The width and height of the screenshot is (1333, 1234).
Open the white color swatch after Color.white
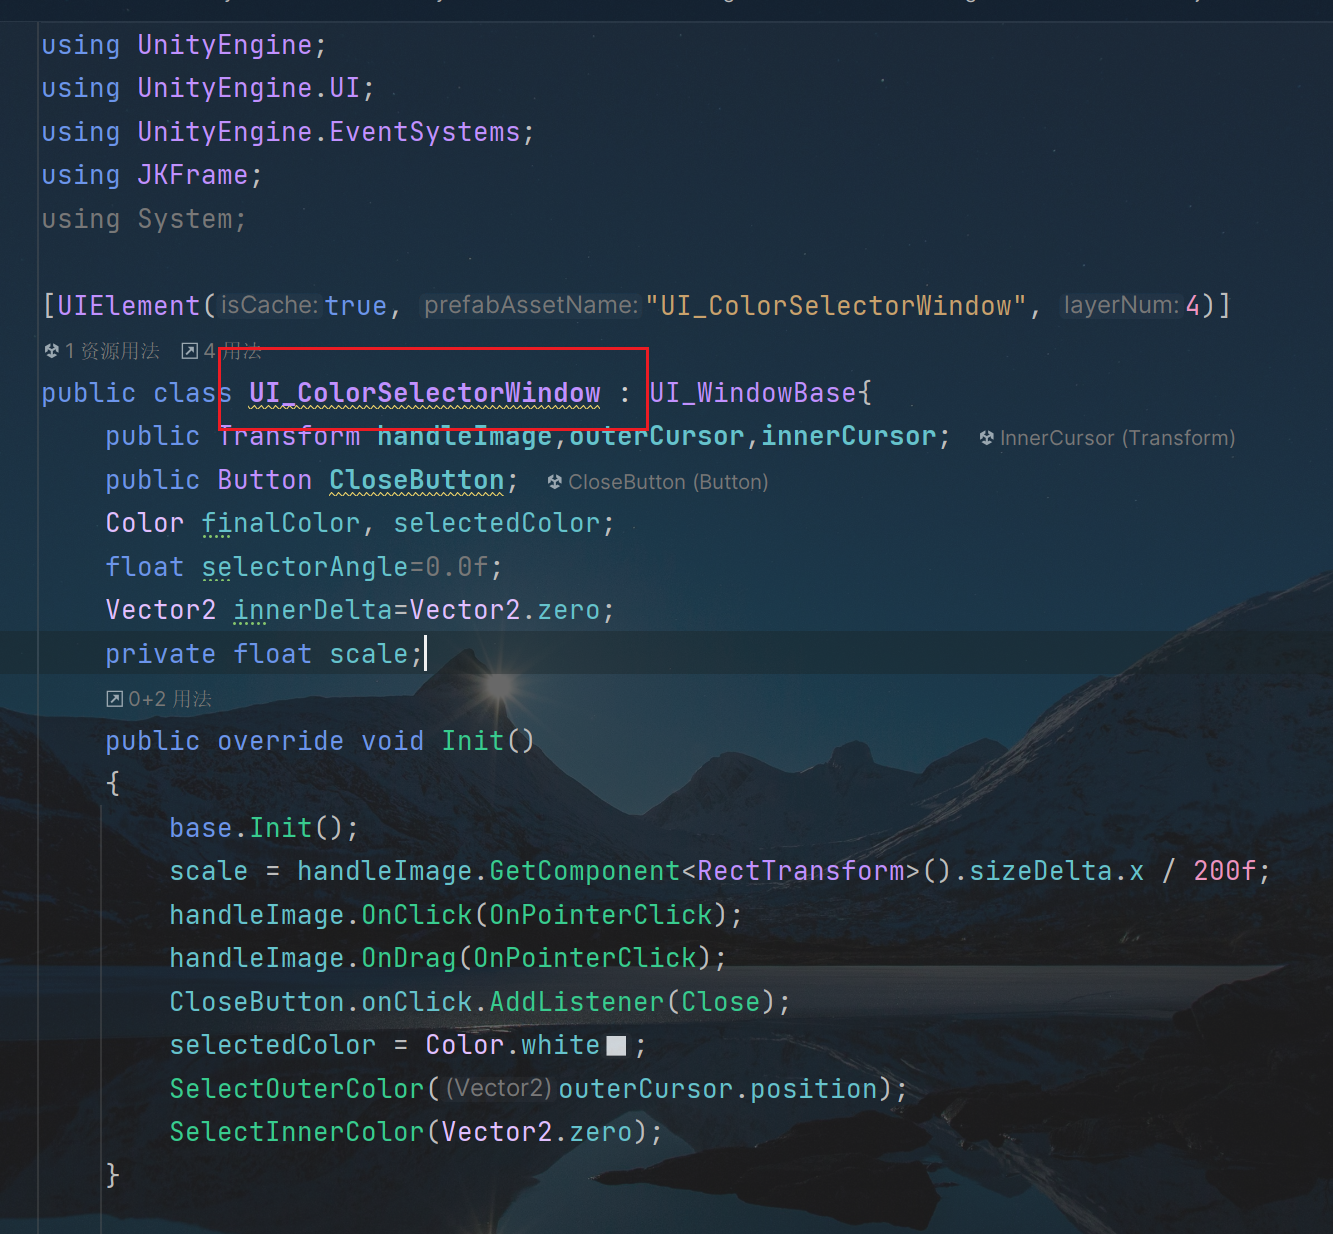pos(617,1046)
